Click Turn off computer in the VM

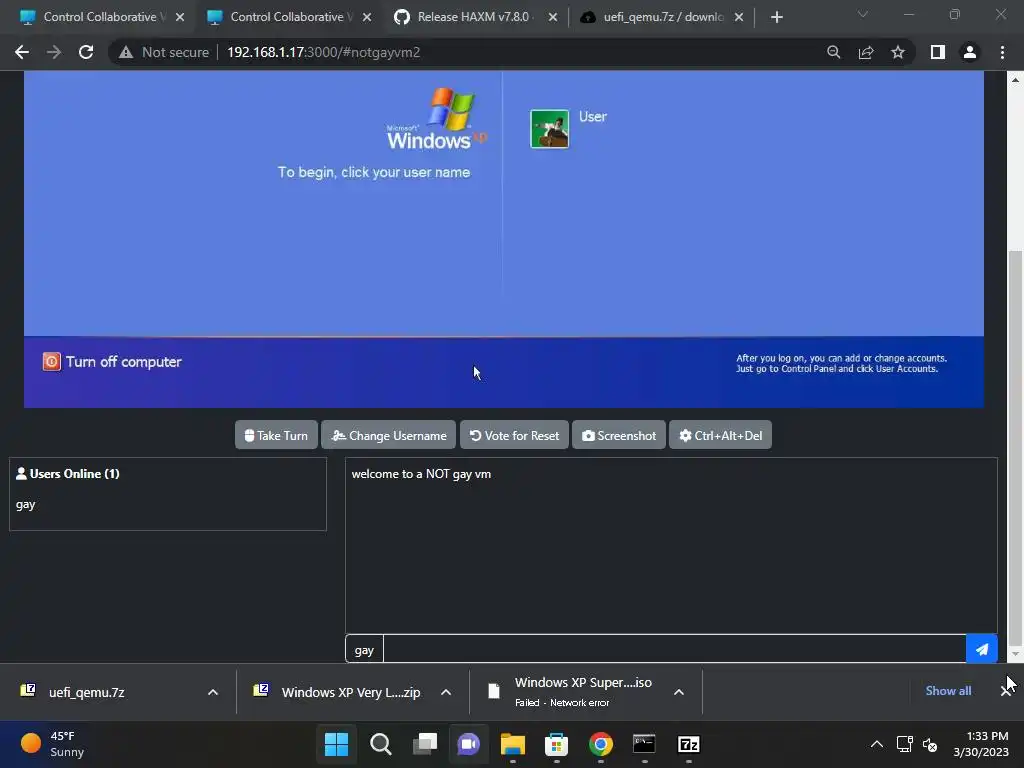[x=112, y=362]
